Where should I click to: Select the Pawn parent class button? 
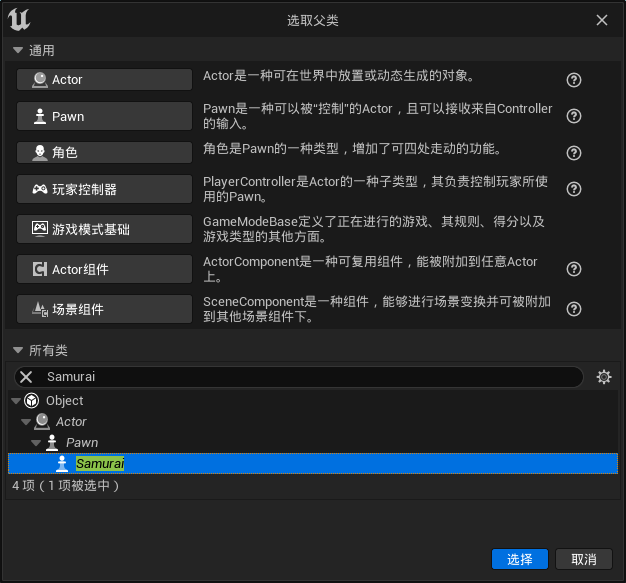pyautogui.click(x=104, y=116)
